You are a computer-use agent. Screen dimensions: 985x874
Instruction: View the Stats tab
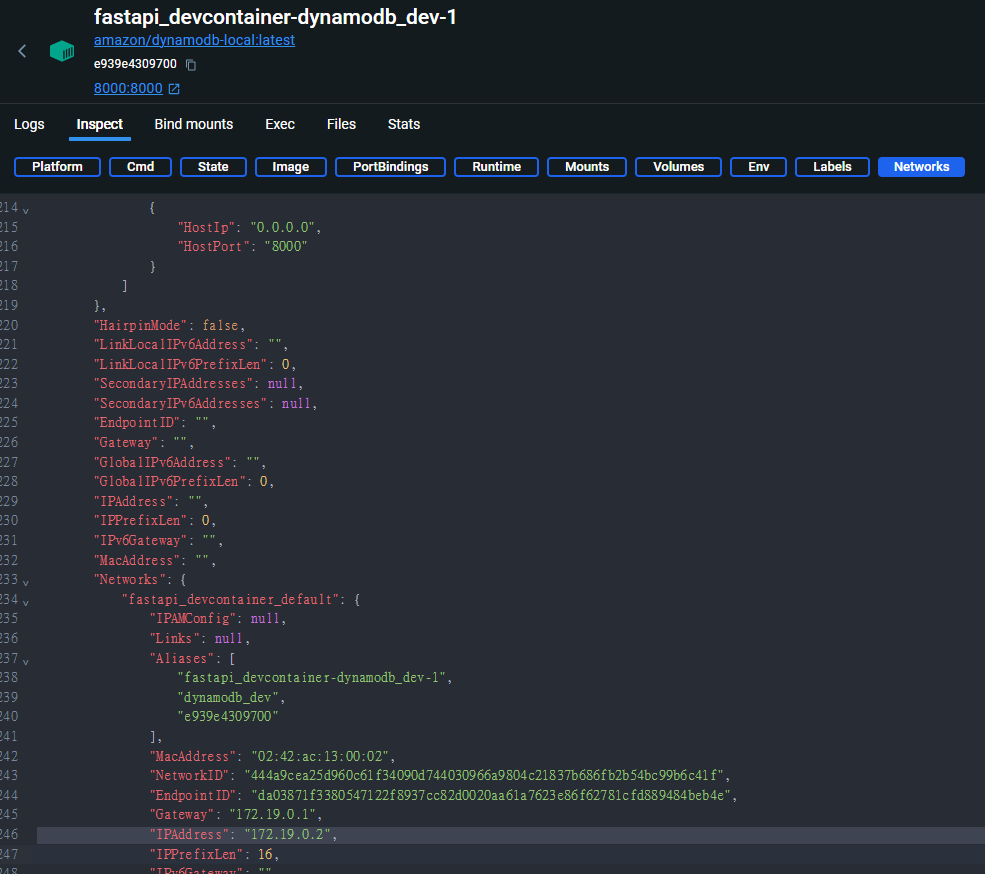pos(403,124)
